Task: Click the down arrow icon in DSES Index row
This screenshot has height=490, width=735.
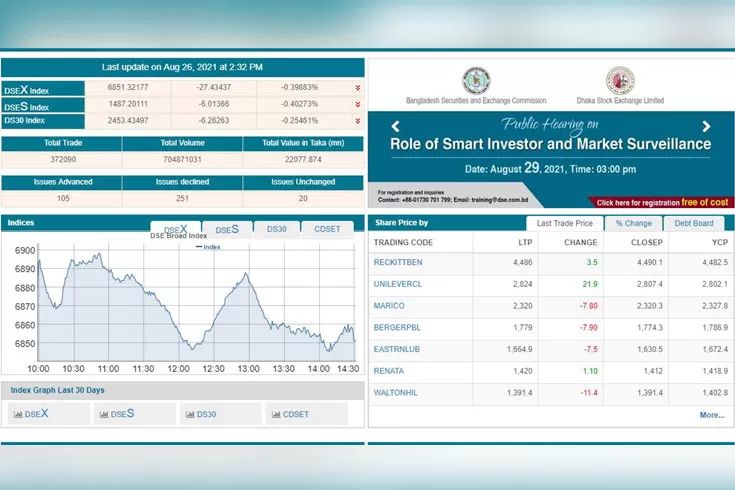Action: (358, 104)
